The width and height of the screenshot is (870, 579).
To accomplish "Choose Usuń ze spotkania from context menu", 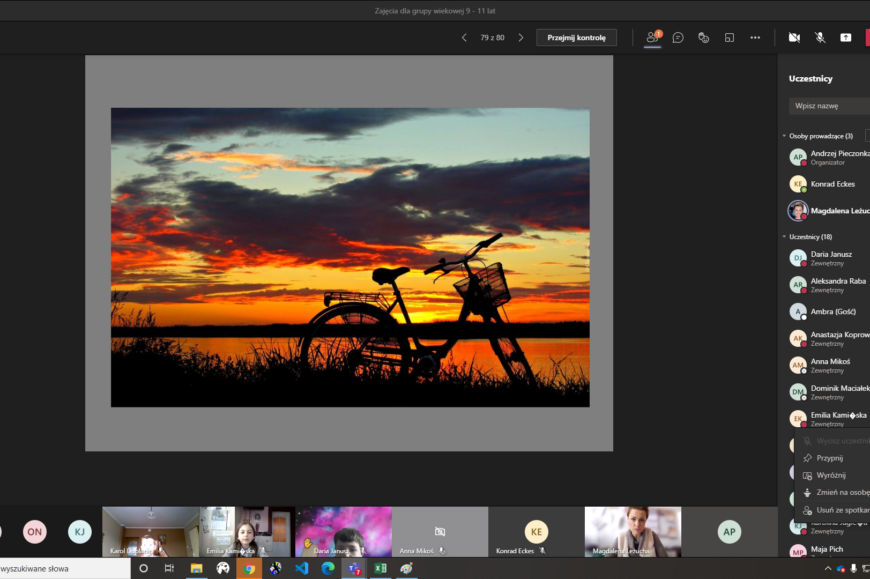I will [832, 510].
